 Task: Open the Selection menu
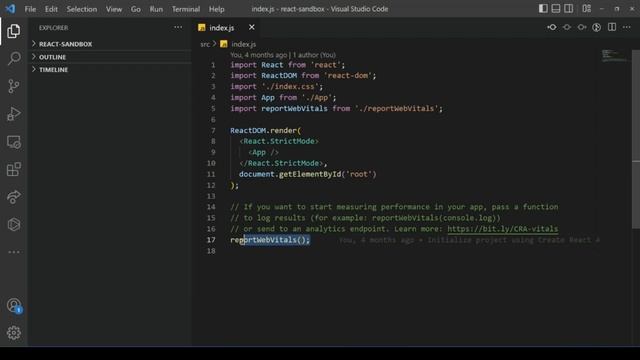click(x=82, y=9)
